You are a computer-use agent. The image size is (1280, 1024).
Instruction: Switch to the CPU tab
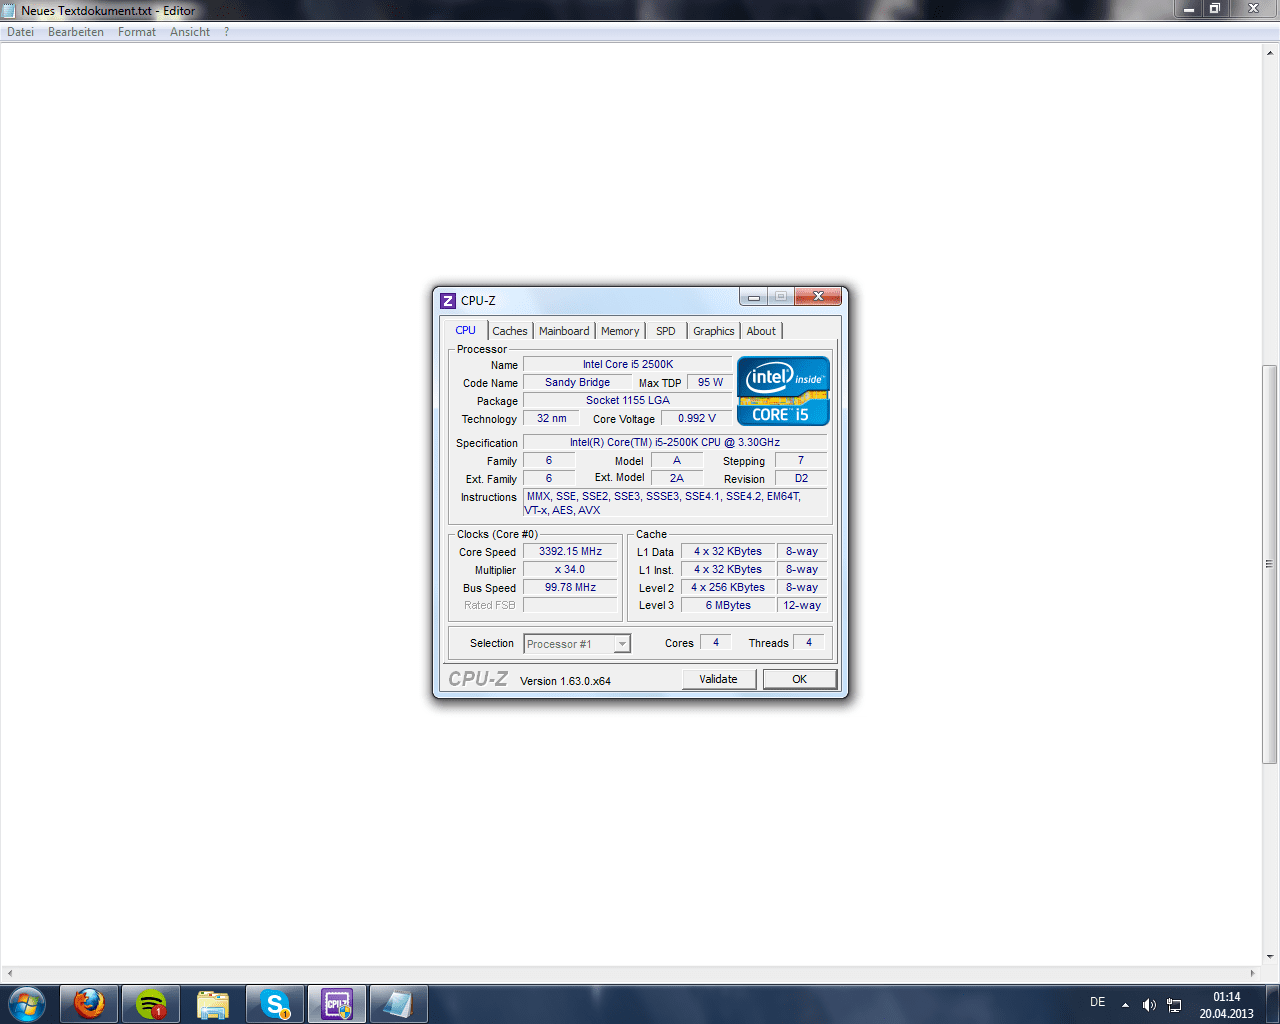(x=466, y=330)
